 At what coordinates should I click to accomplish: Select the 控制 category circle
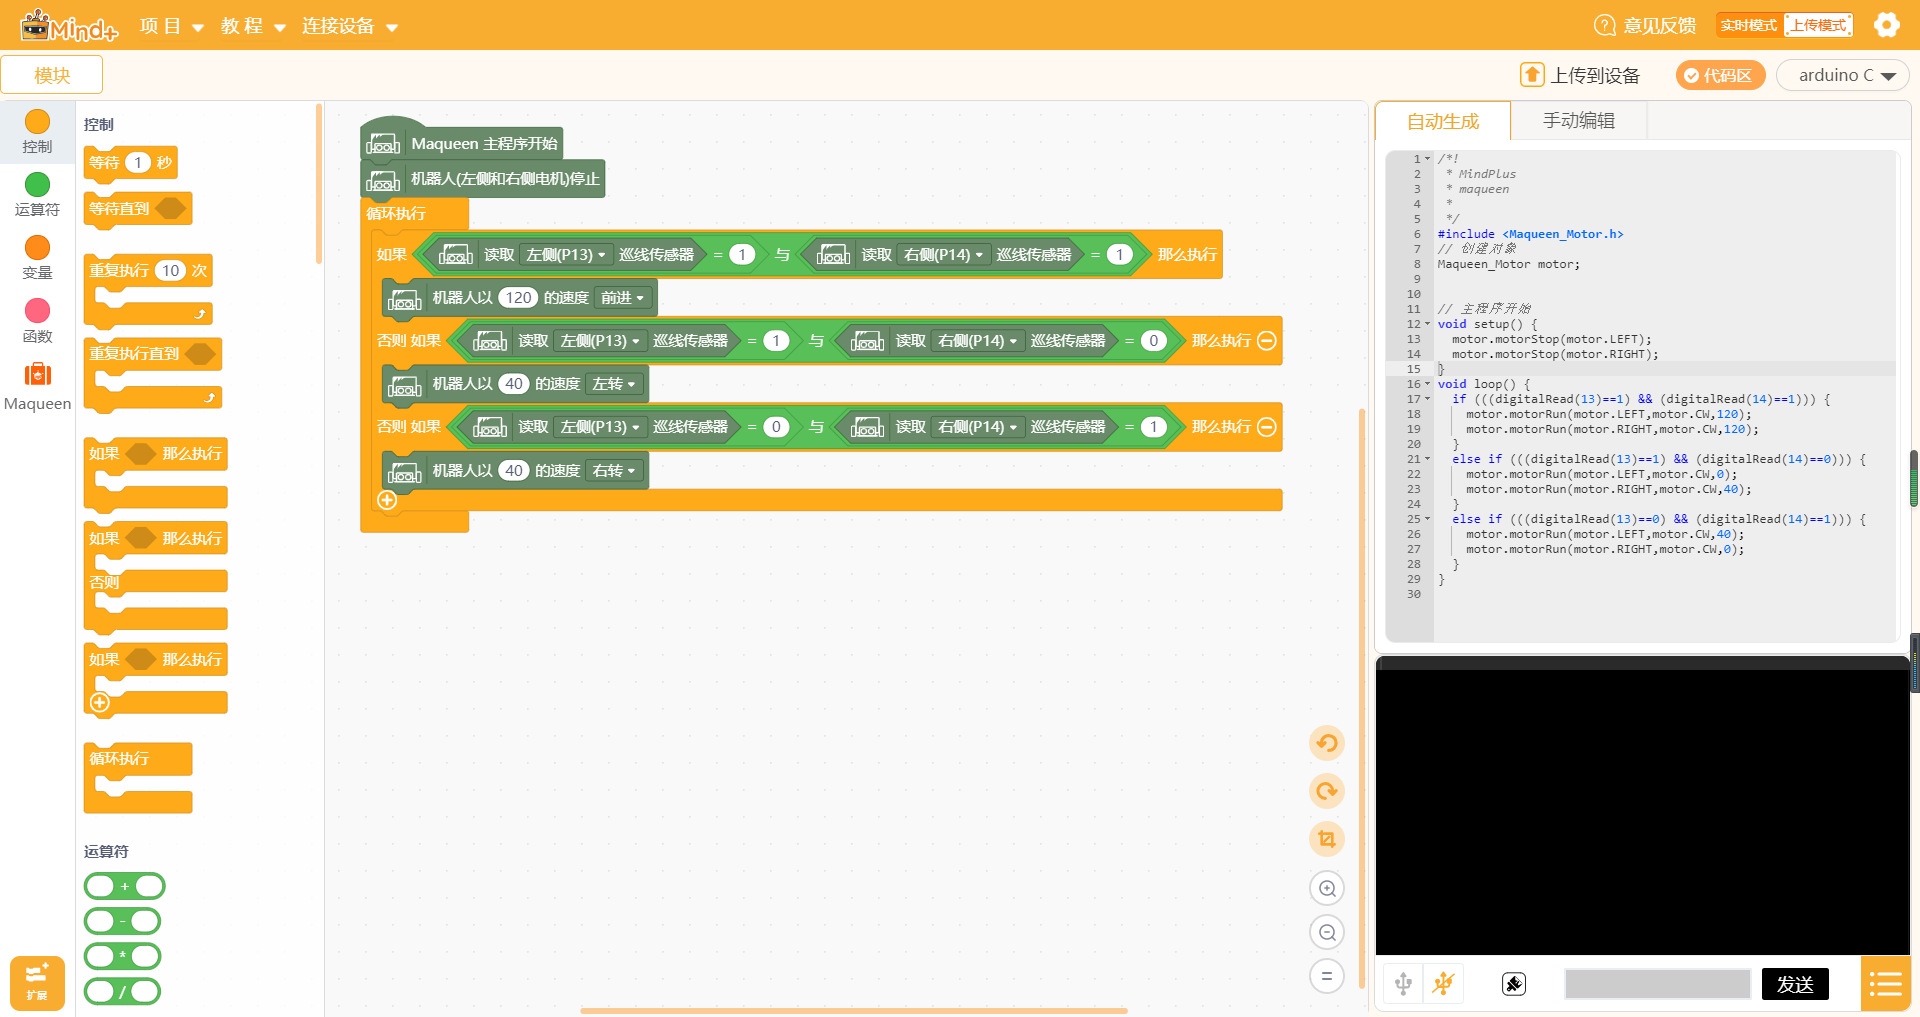37,122
